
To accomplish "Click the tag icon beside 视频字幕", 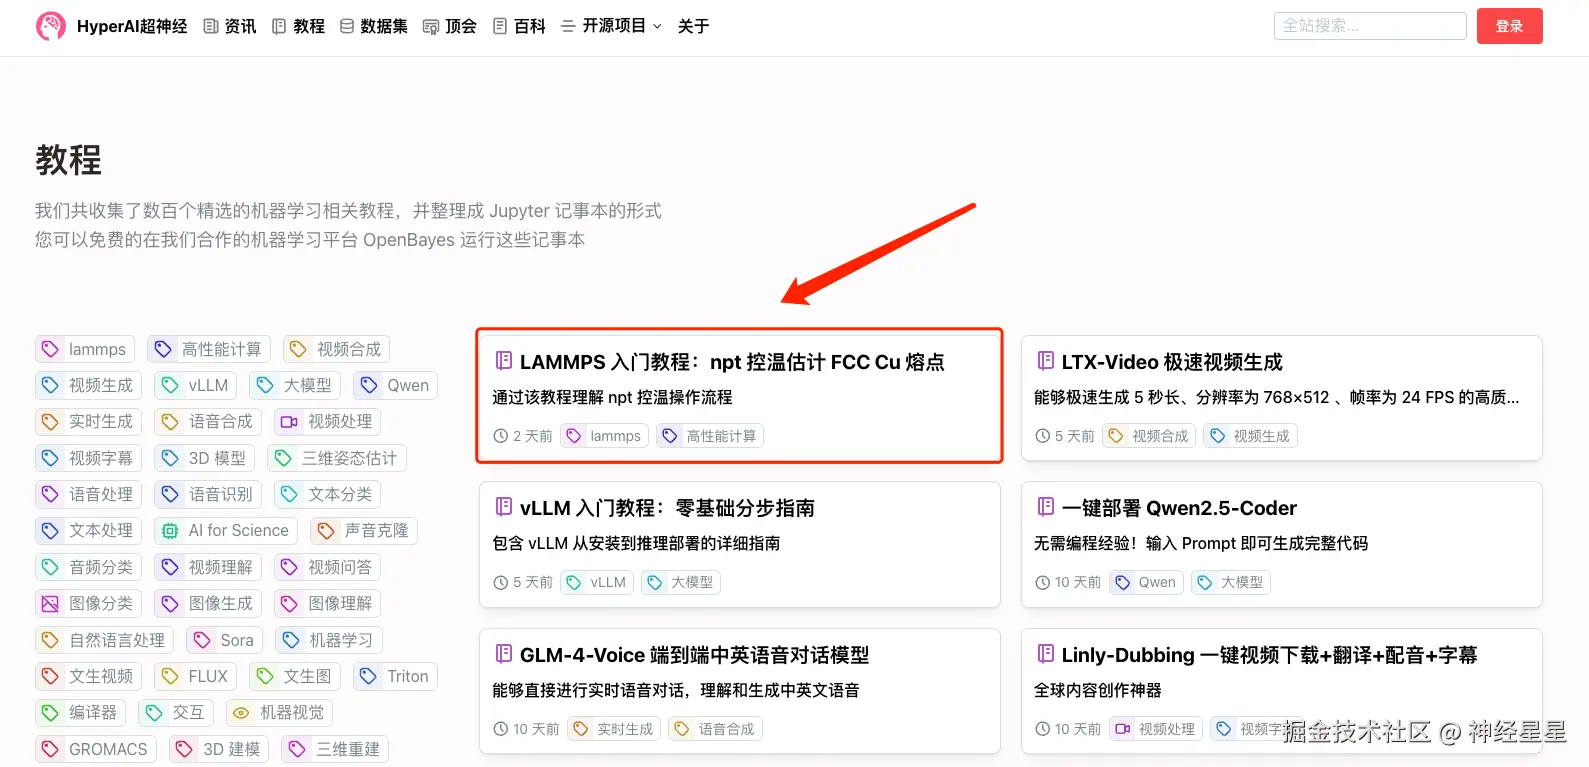I will click(x=50, y=458).
